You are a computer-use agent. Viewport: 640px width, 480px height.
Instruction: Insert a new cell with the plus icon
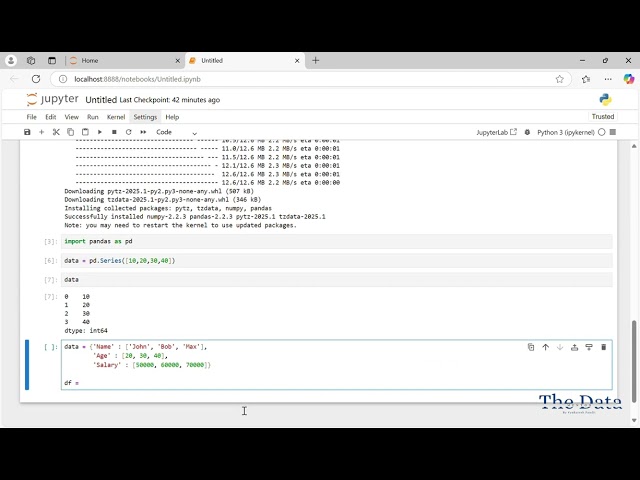tap(41, 132)
